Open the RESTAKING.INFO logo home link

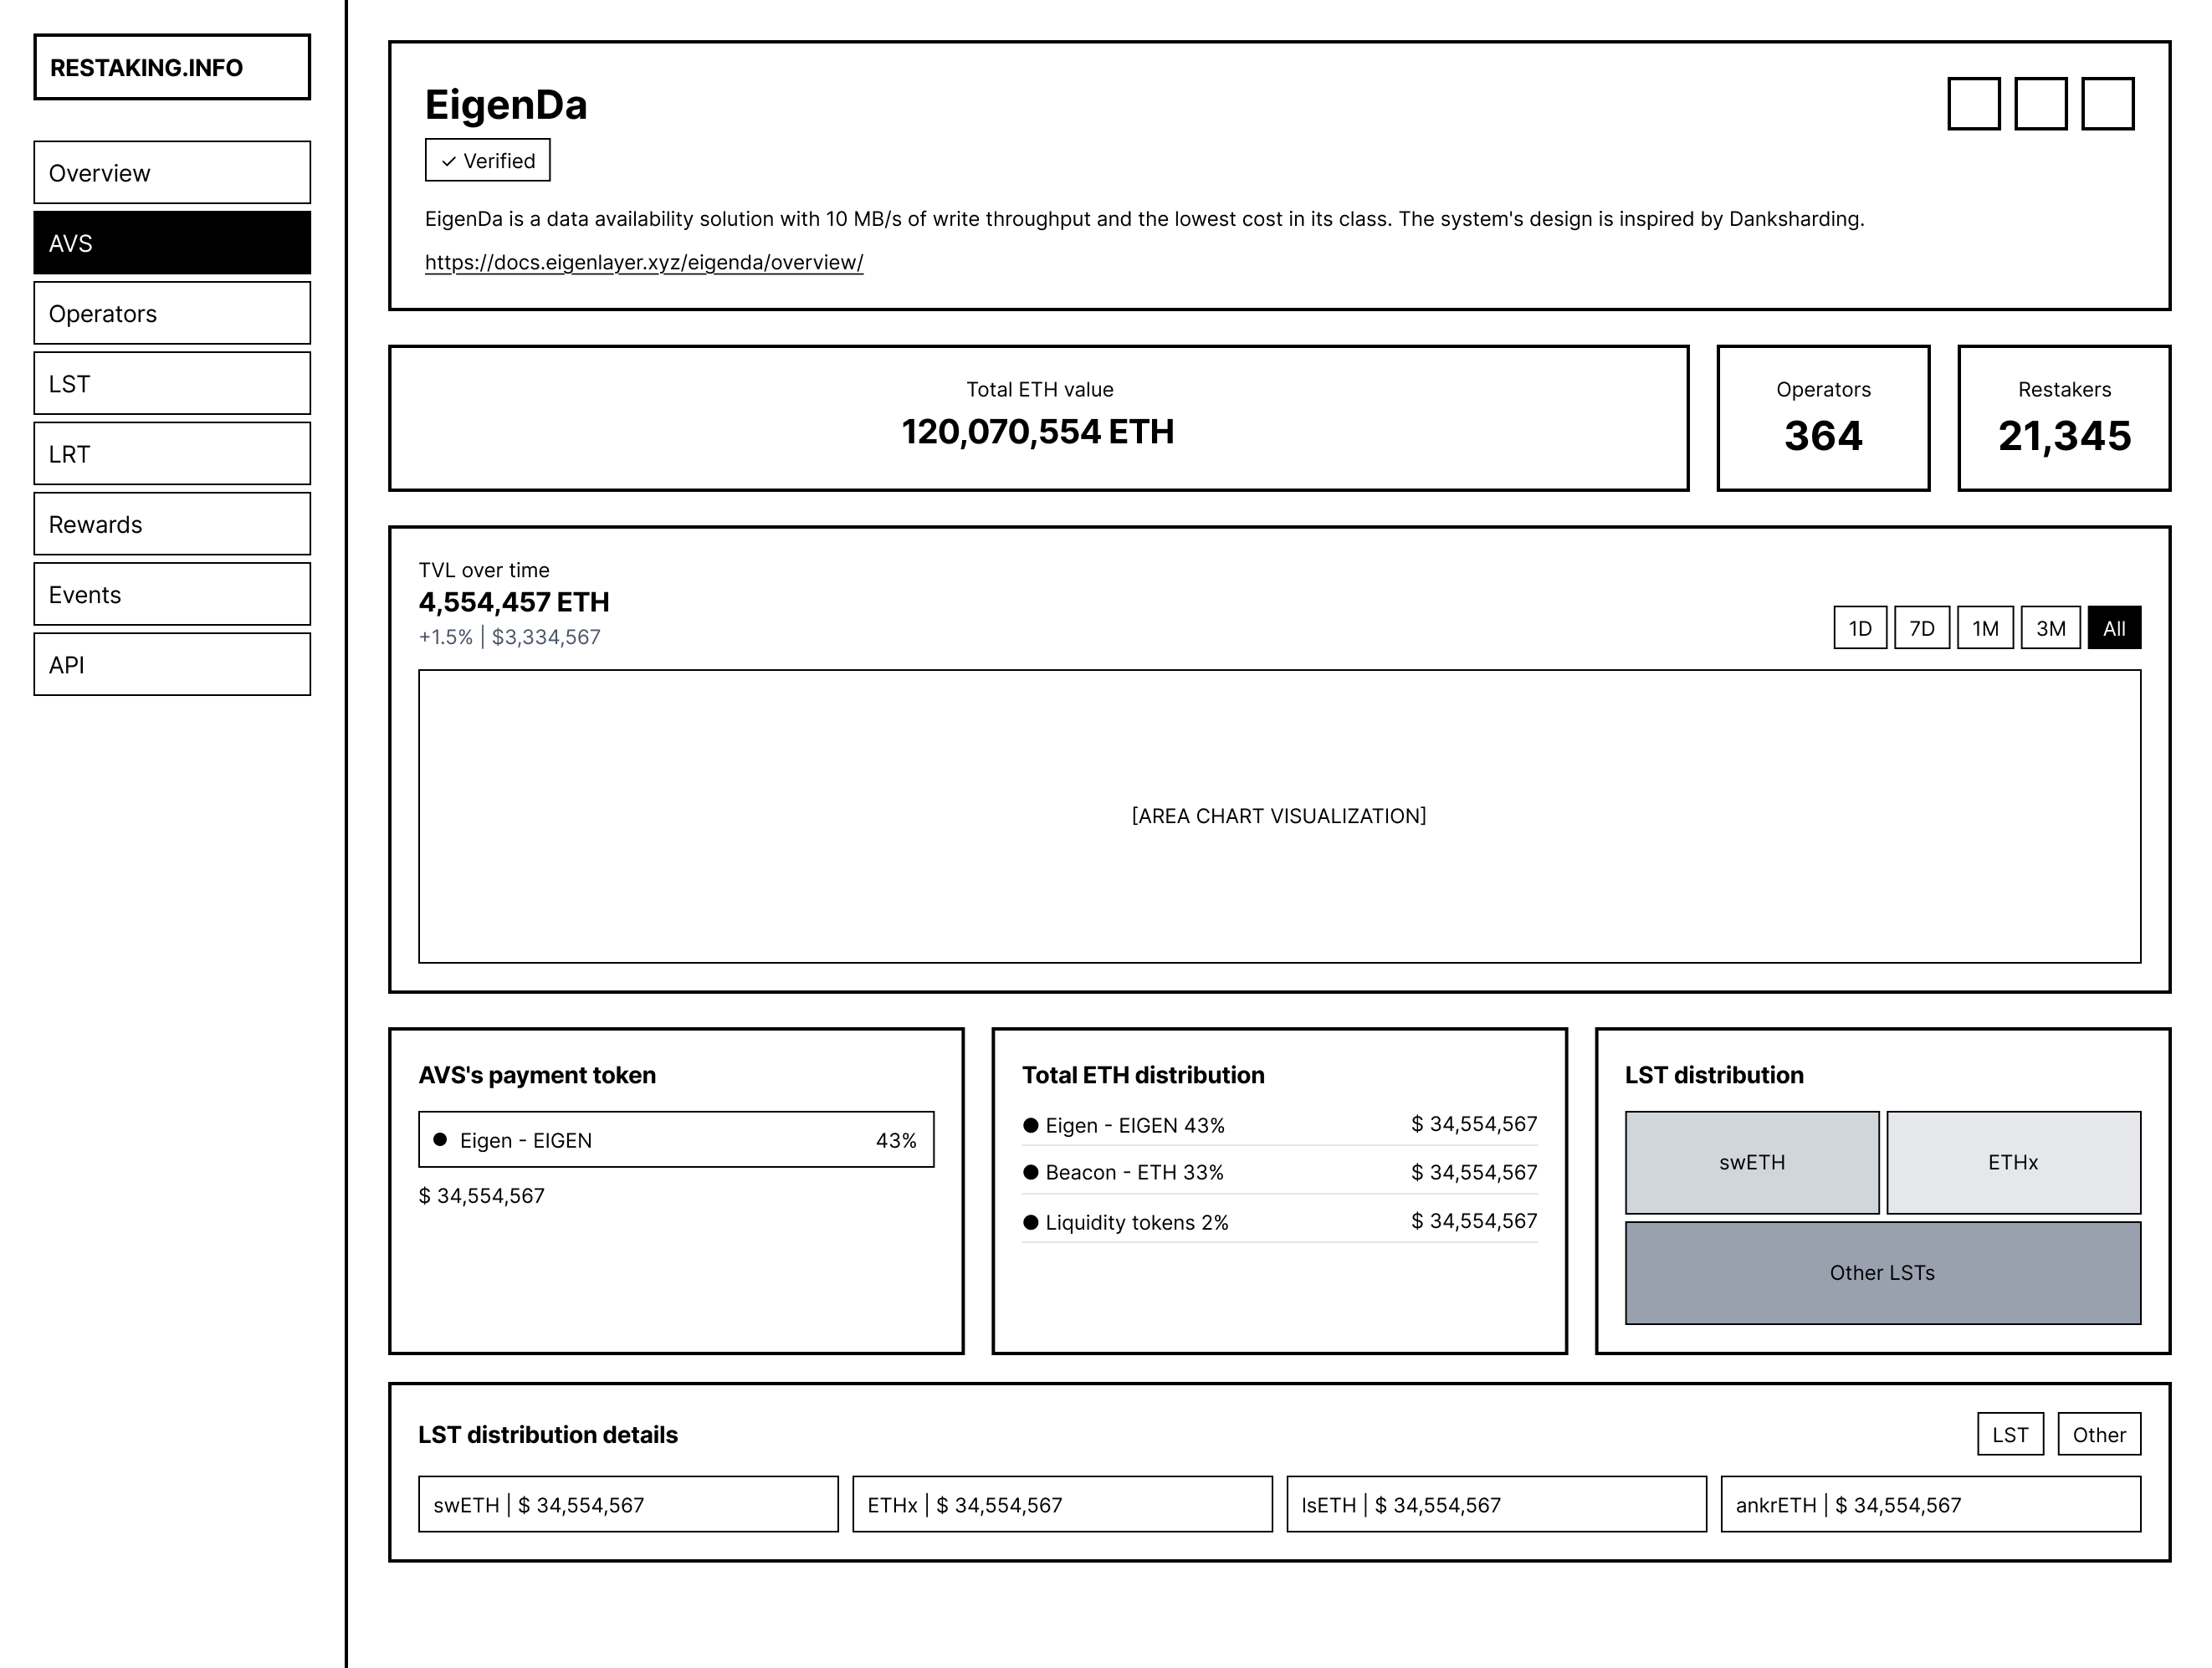[172, 67]
